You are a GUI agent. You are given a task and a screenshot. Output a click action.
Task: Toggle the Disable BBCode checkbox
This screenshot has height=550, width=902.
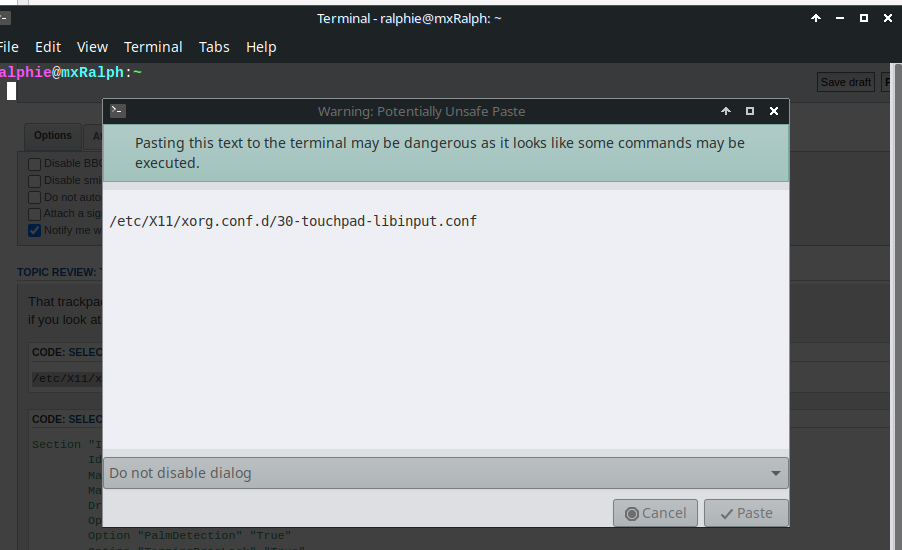pyautogui.click(x=35, y=164)
